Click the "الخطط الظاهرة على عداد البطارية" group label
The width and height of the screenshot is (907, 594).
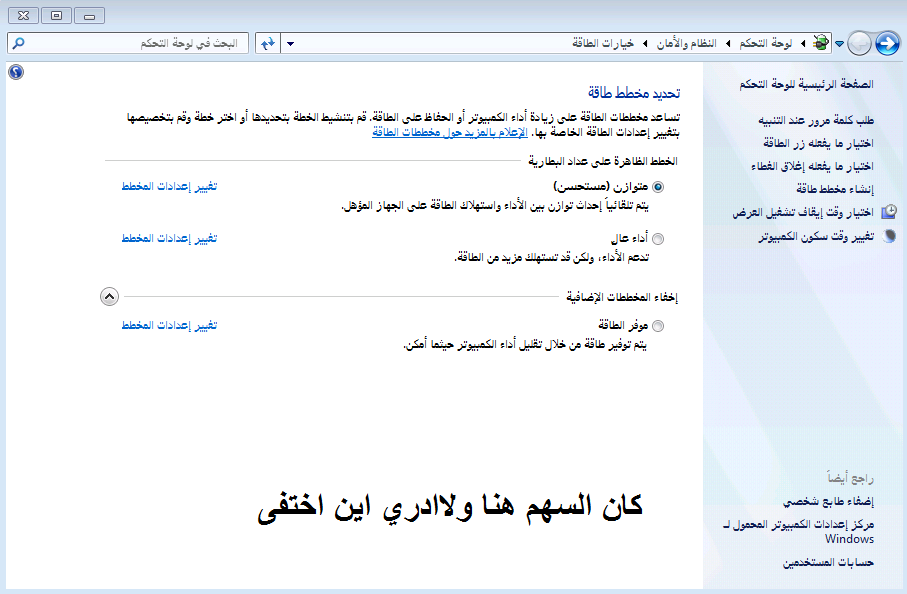[x=603, y=161]
